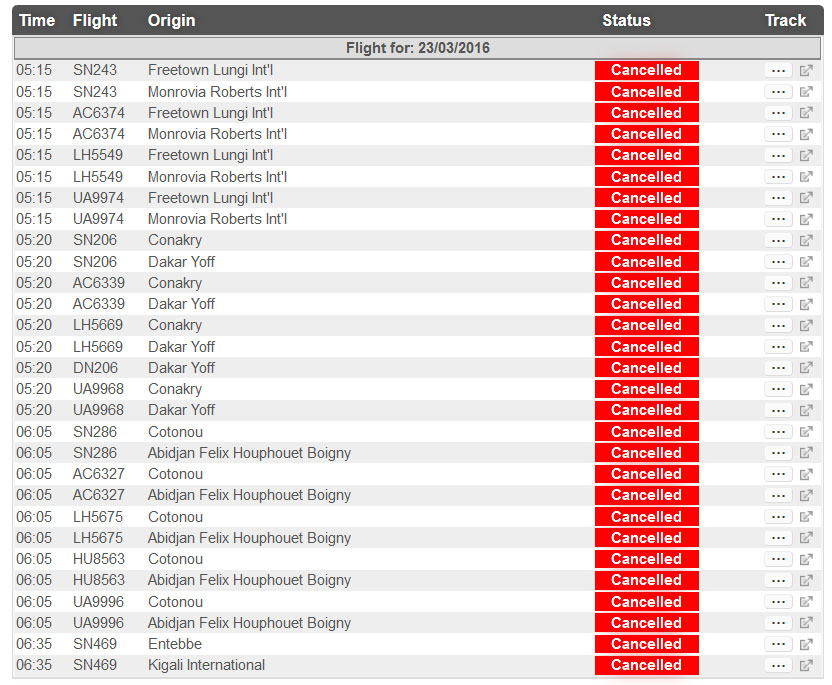Open external link for UA9996 Cotonou flight
The height and width of the screenshot is (685, 832).
tap(806, 602)
